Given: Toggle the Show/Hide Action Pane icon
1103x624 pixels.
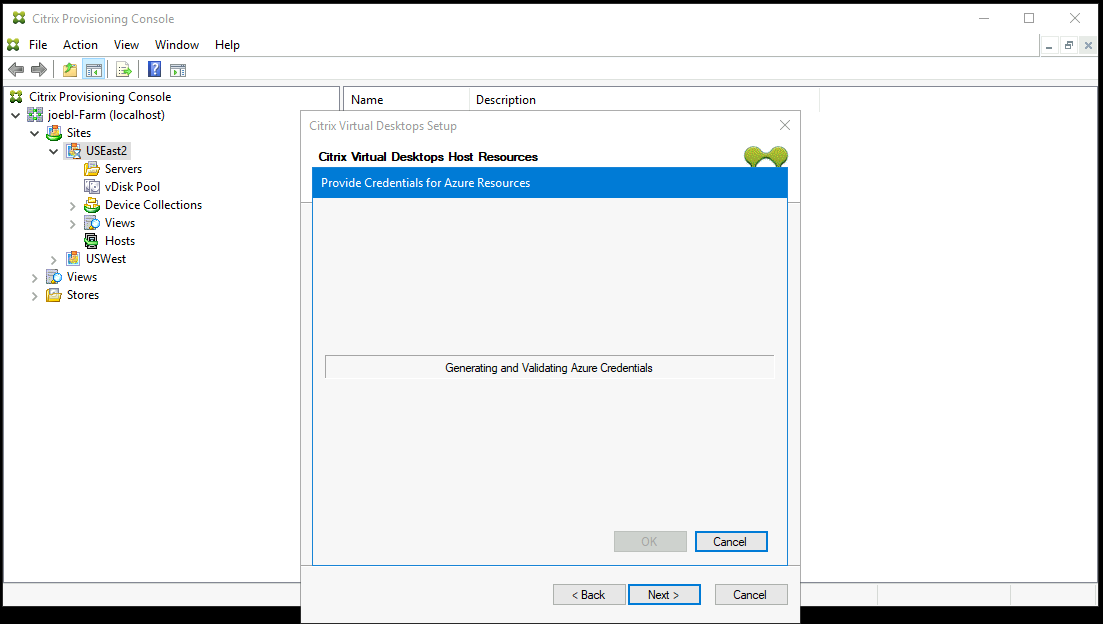Looking at the screenshot, I should 178,69.
